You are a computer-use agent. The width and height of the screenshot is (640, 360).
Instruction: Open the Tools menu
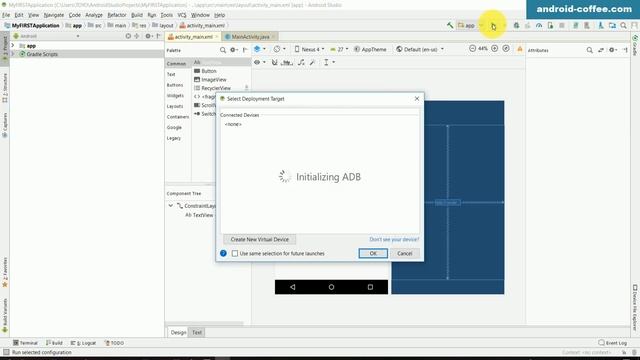pyautogui.click(x=166, y=15)
